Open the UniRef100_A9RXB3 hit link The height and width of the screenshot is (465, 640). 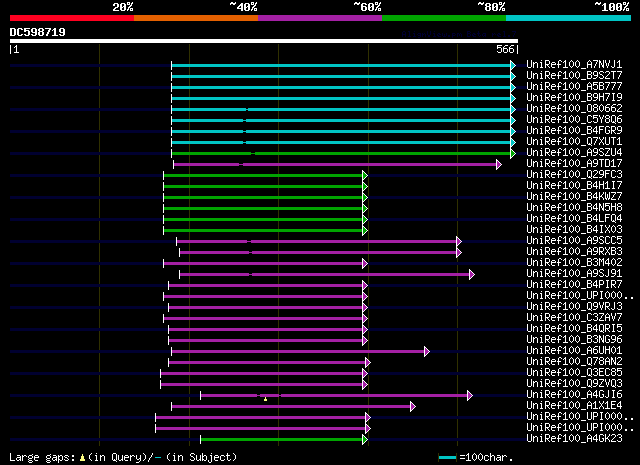tap(574, 252)
